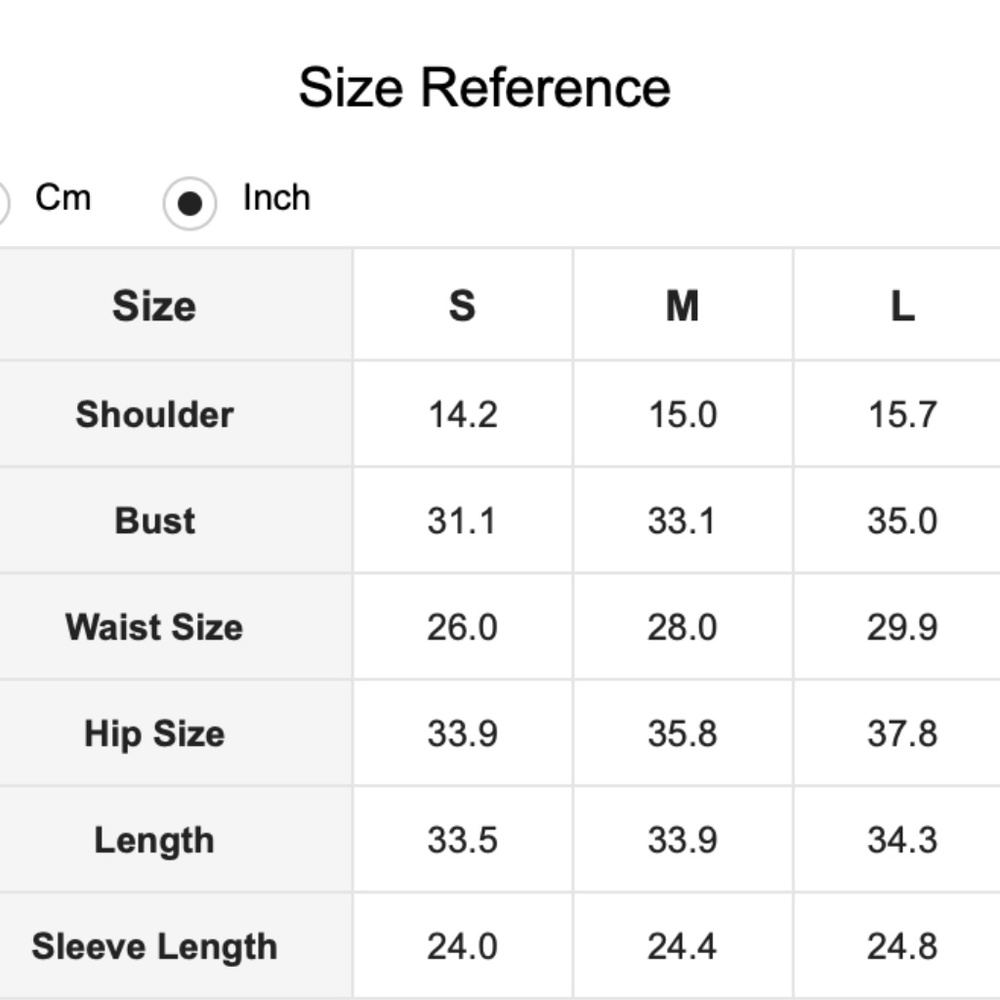The height and width of the screenshot is (1000, 1000).
Task: Select the Cm radio button
Action: (2, 203)
